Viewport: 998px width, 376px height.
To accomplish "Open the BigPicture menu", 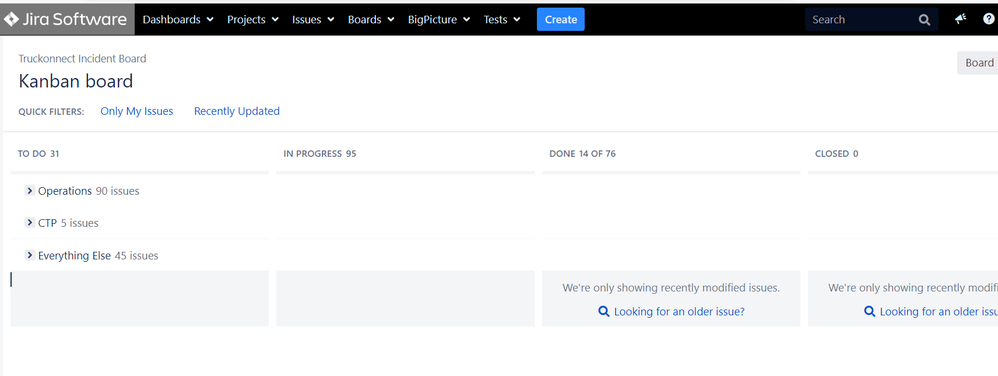I will [439, 20].
